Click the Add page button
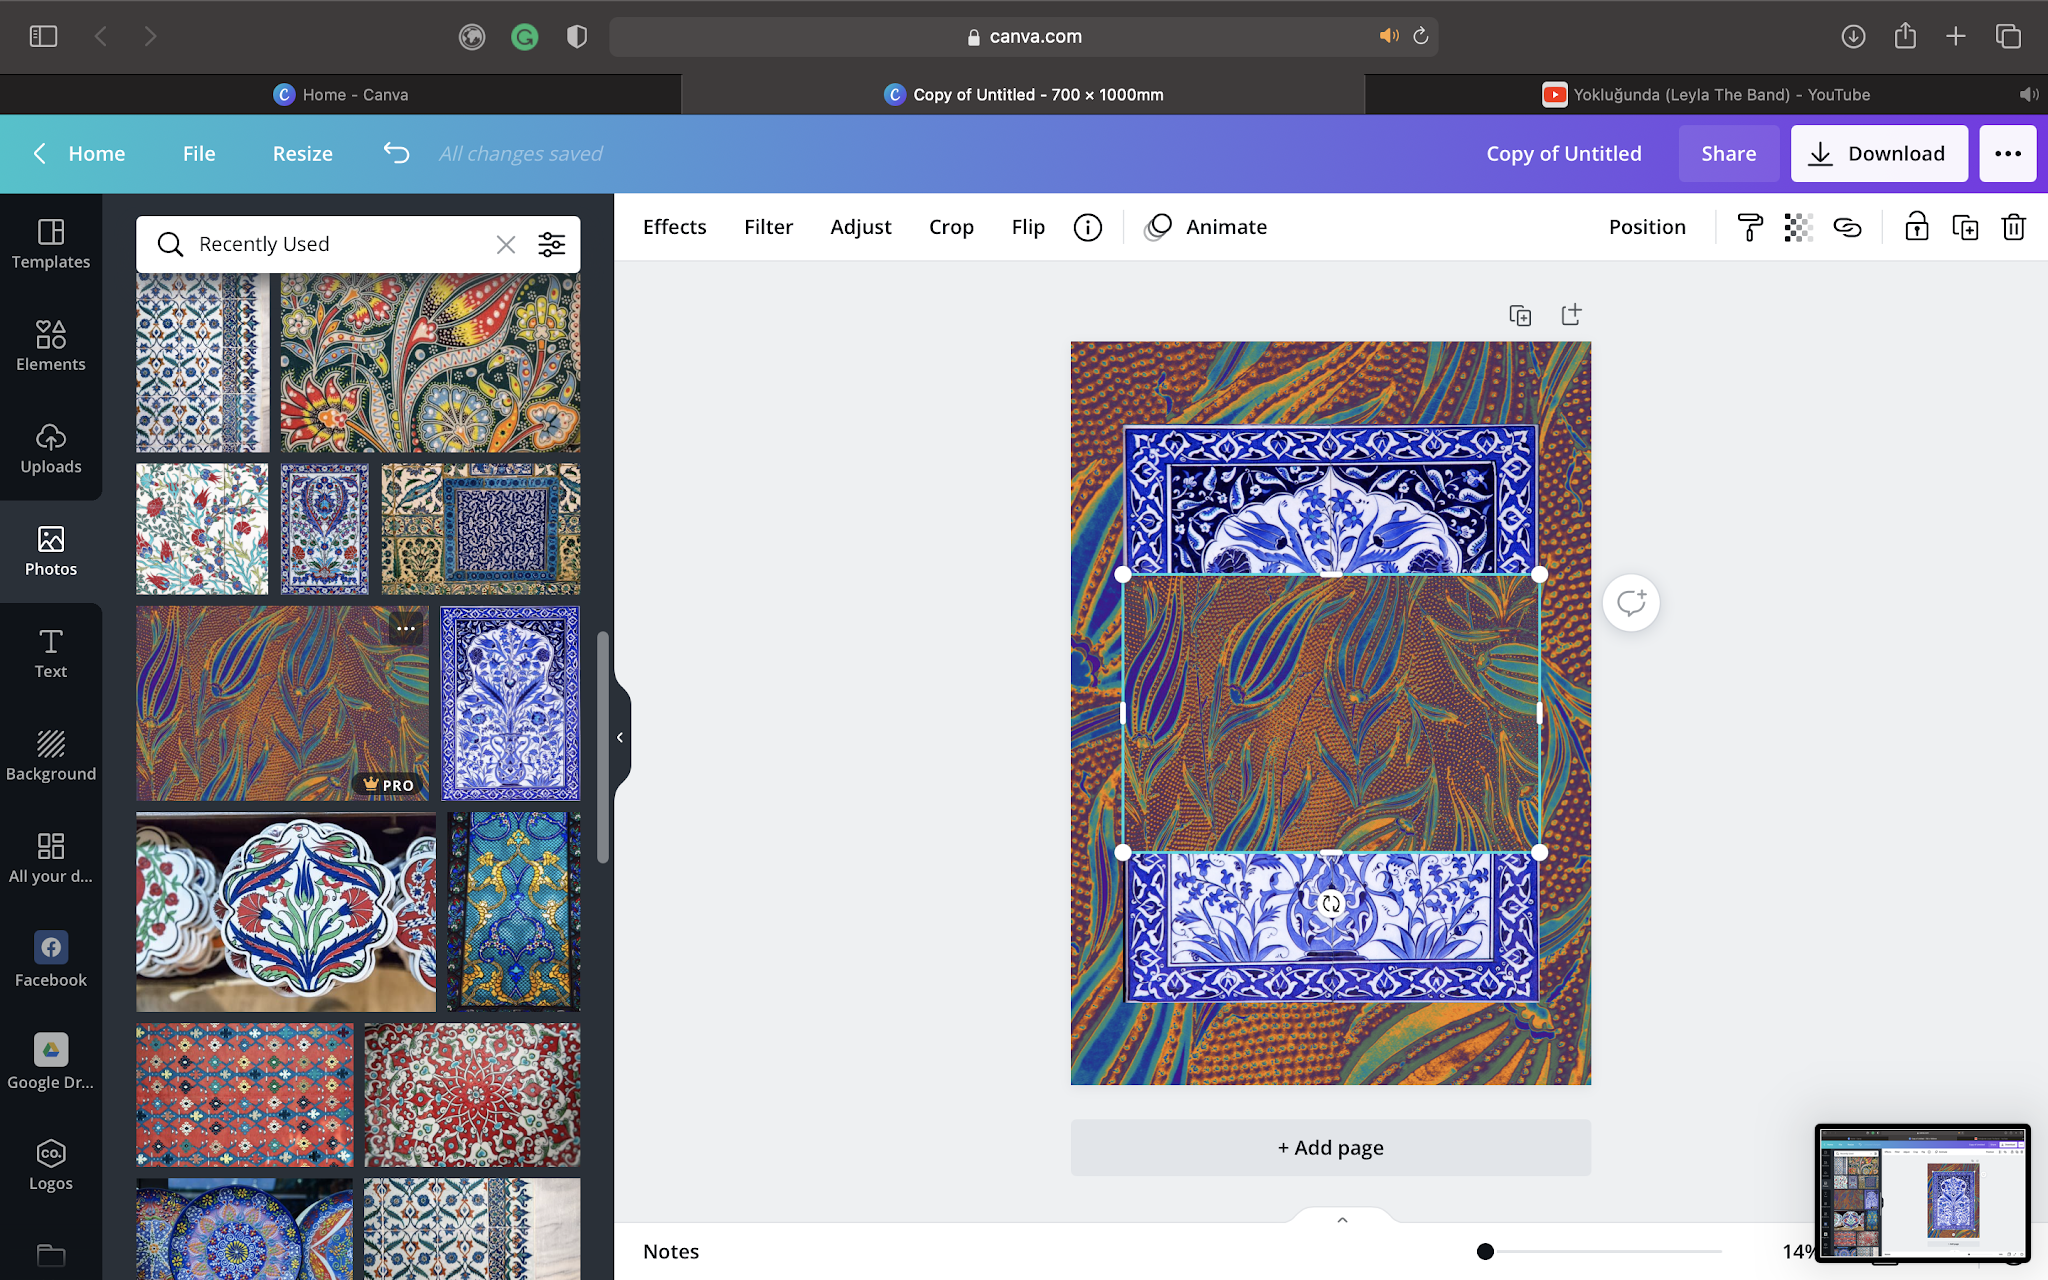Image resolution: width=2048 pixels, height=1280 pixels. 1330,1147
